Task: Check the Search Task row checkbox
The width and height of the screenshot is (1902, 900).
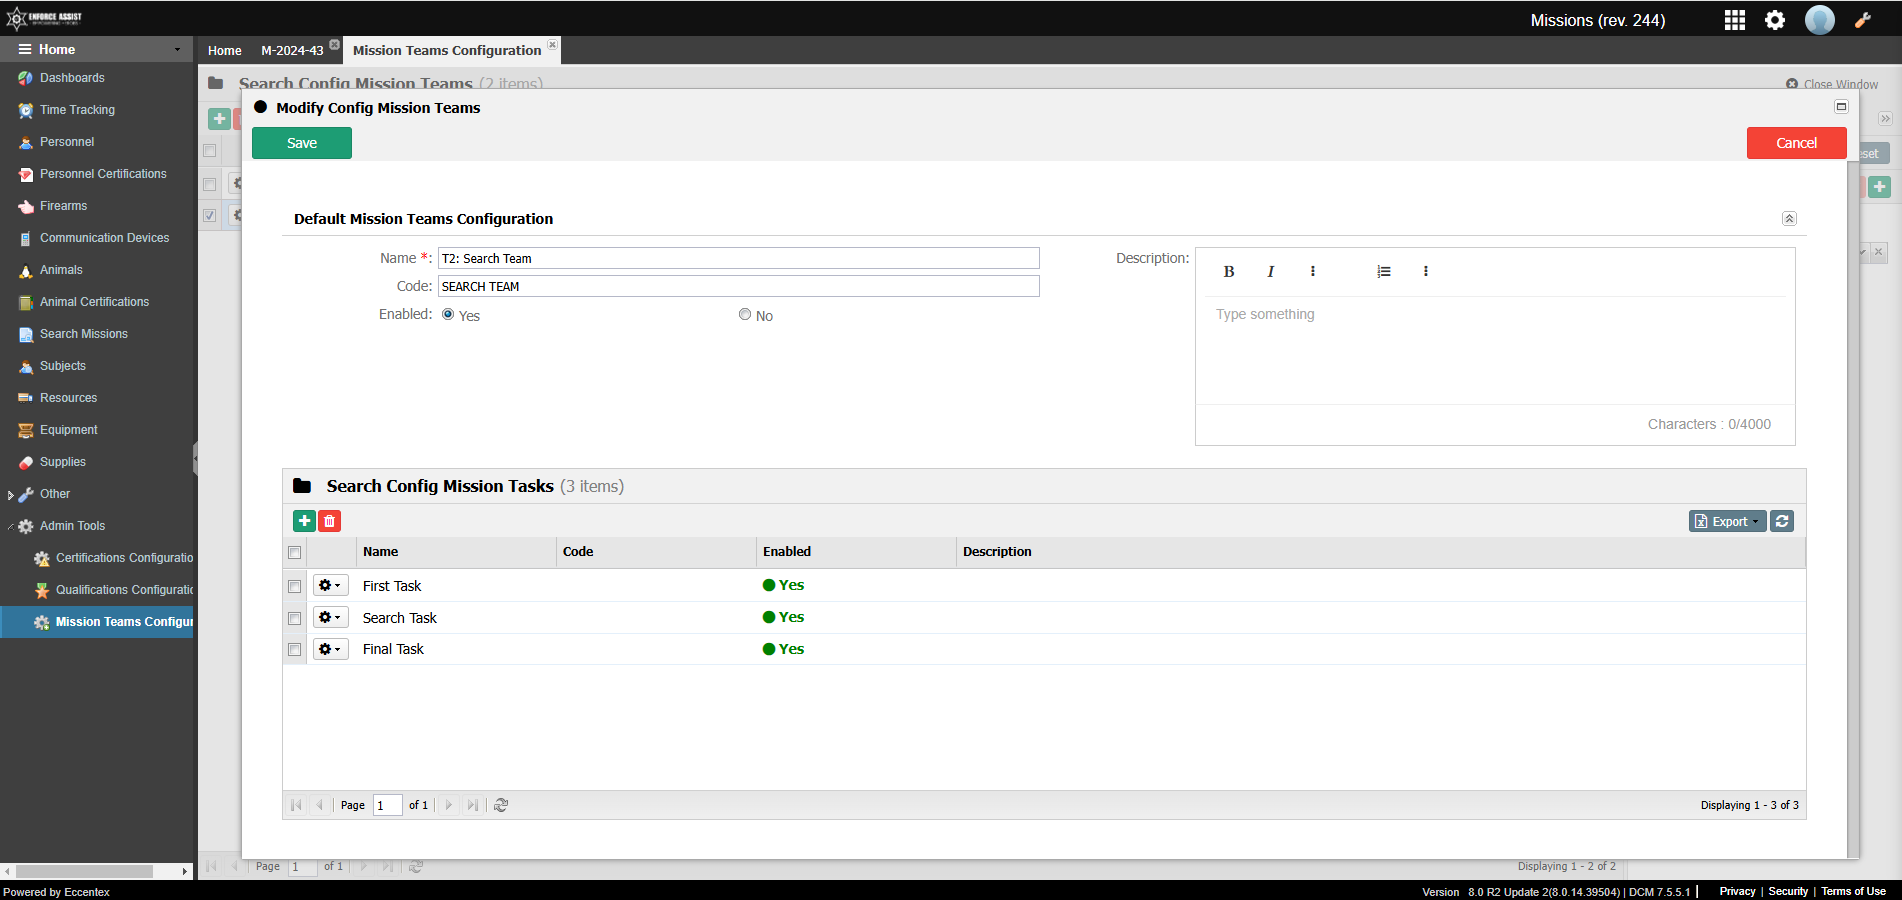Action: [294, 619]
